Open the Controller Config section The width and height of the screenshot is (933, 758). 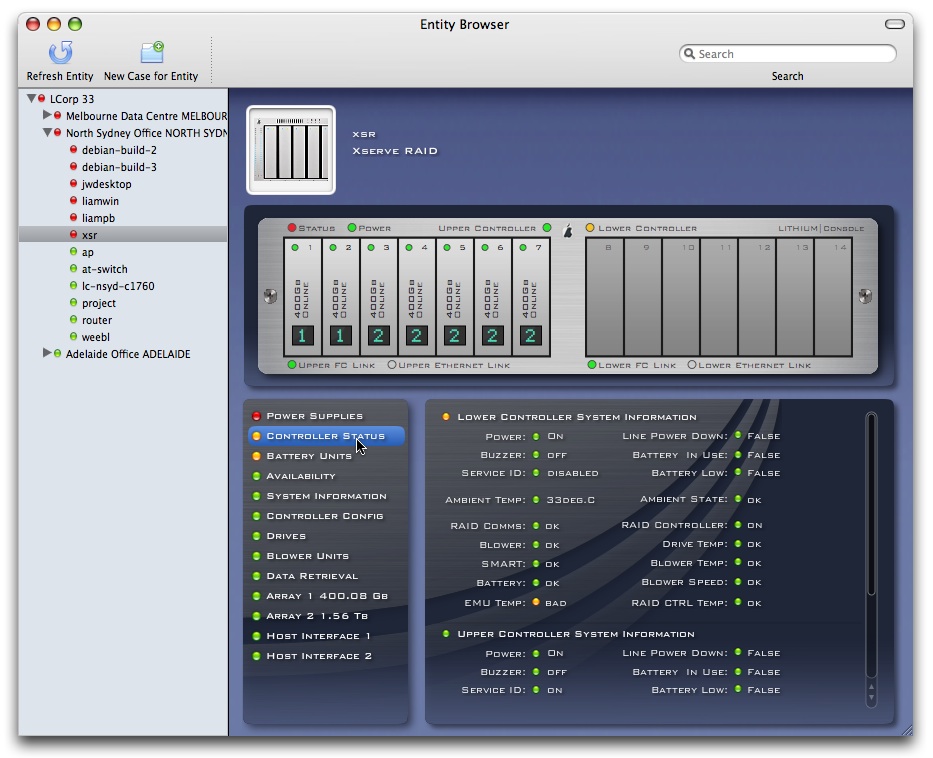pos(326,516)
